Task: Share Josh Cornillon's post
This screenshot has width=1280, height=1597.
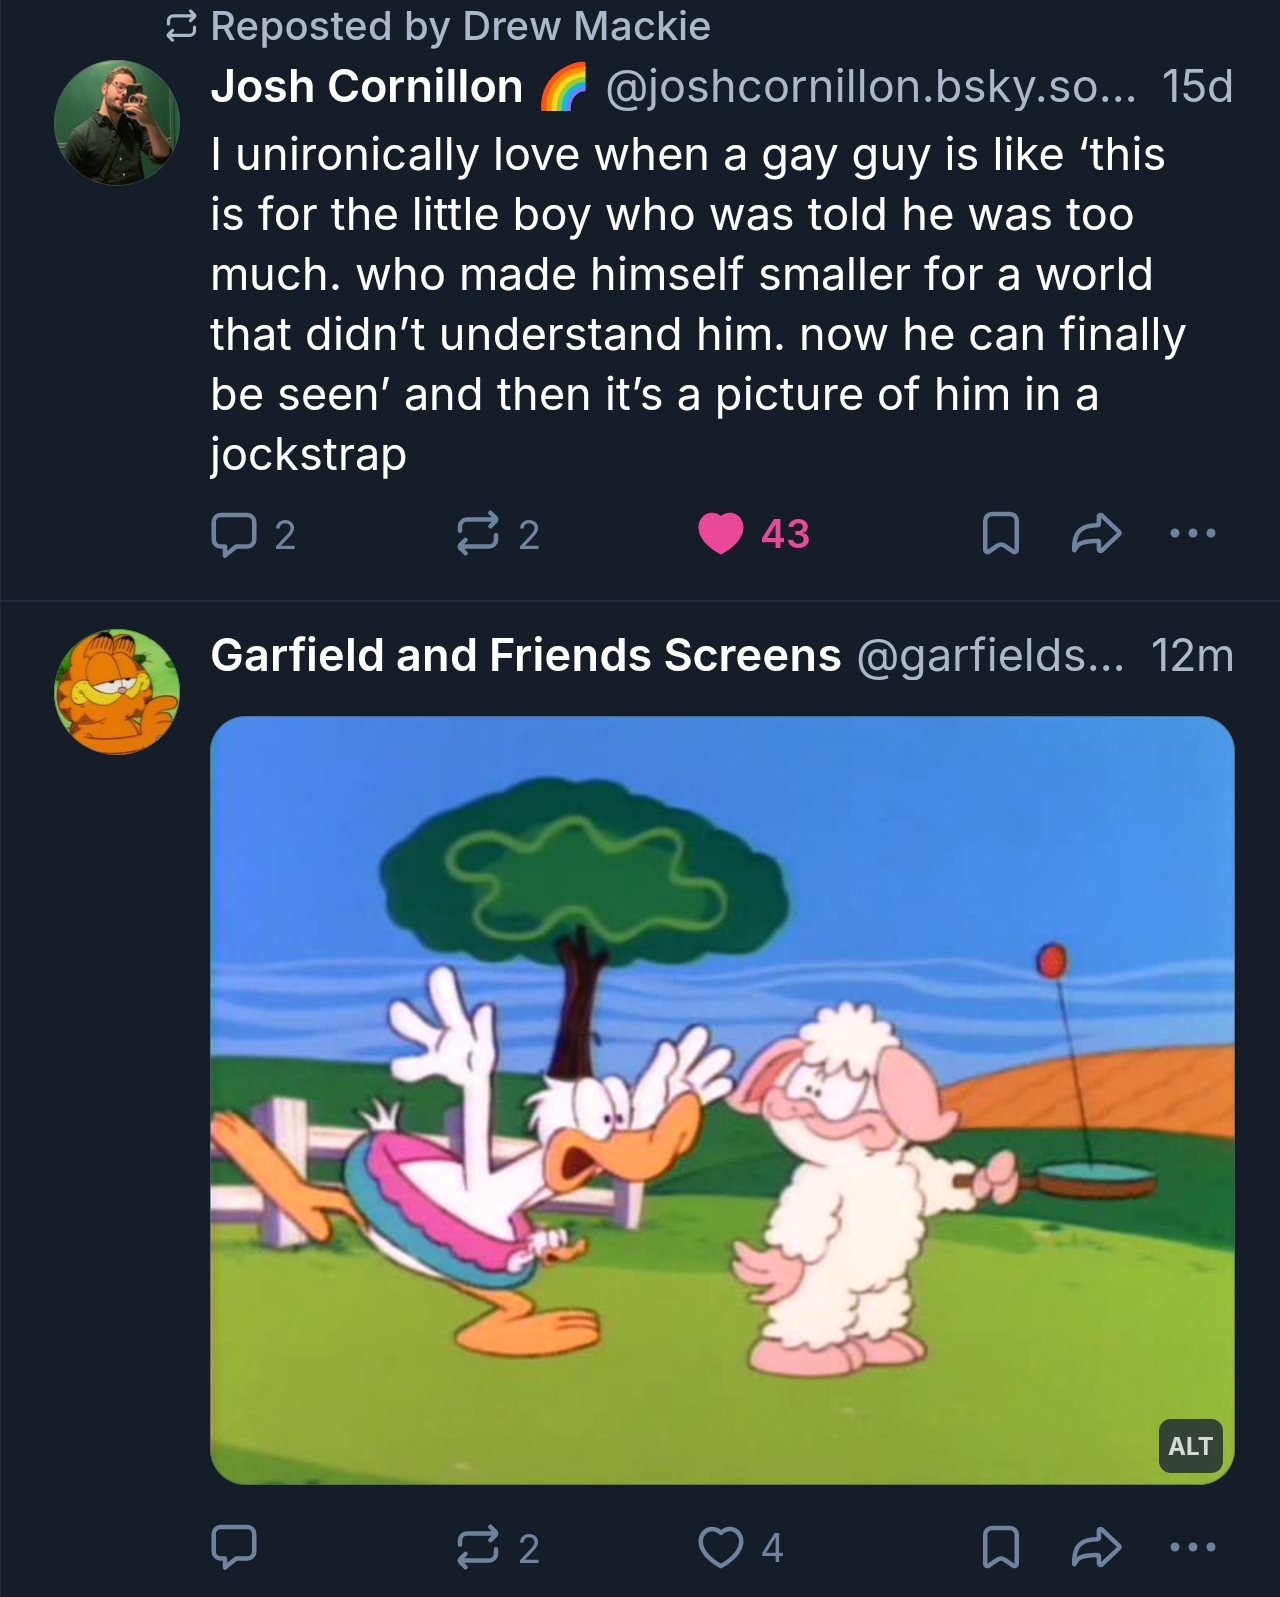Action: tap(1096, 534)
